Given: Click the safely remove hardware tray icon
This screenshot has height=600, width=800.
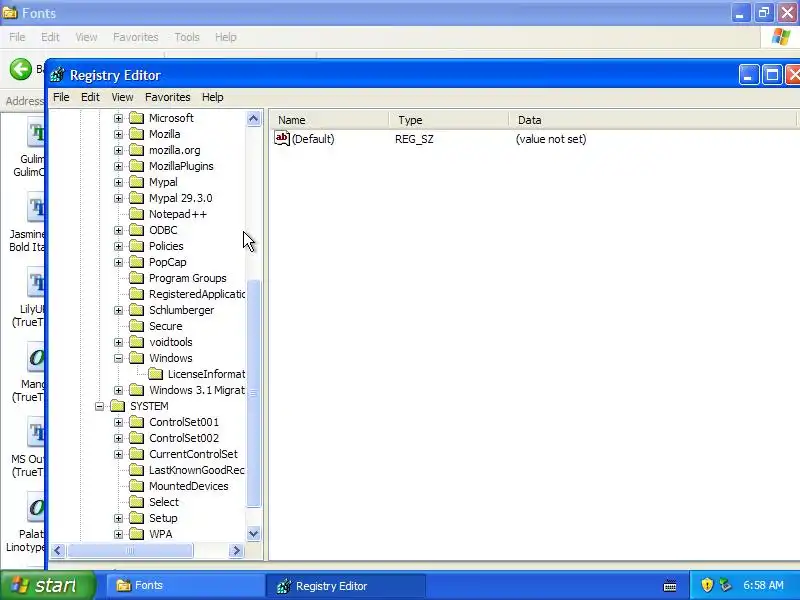Looking at the screenshot, I should coord(725,585).
